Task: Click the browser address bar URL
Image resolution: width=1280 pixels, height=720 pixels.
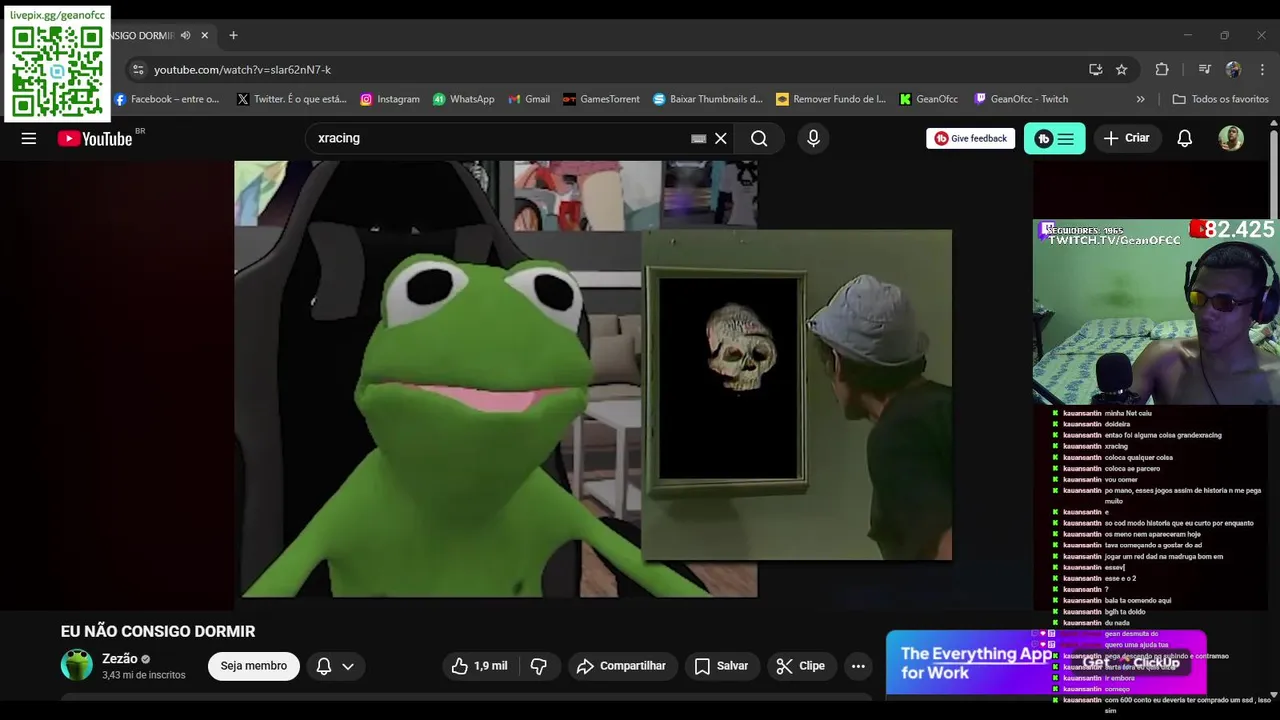Action: (x=242, y=70)
